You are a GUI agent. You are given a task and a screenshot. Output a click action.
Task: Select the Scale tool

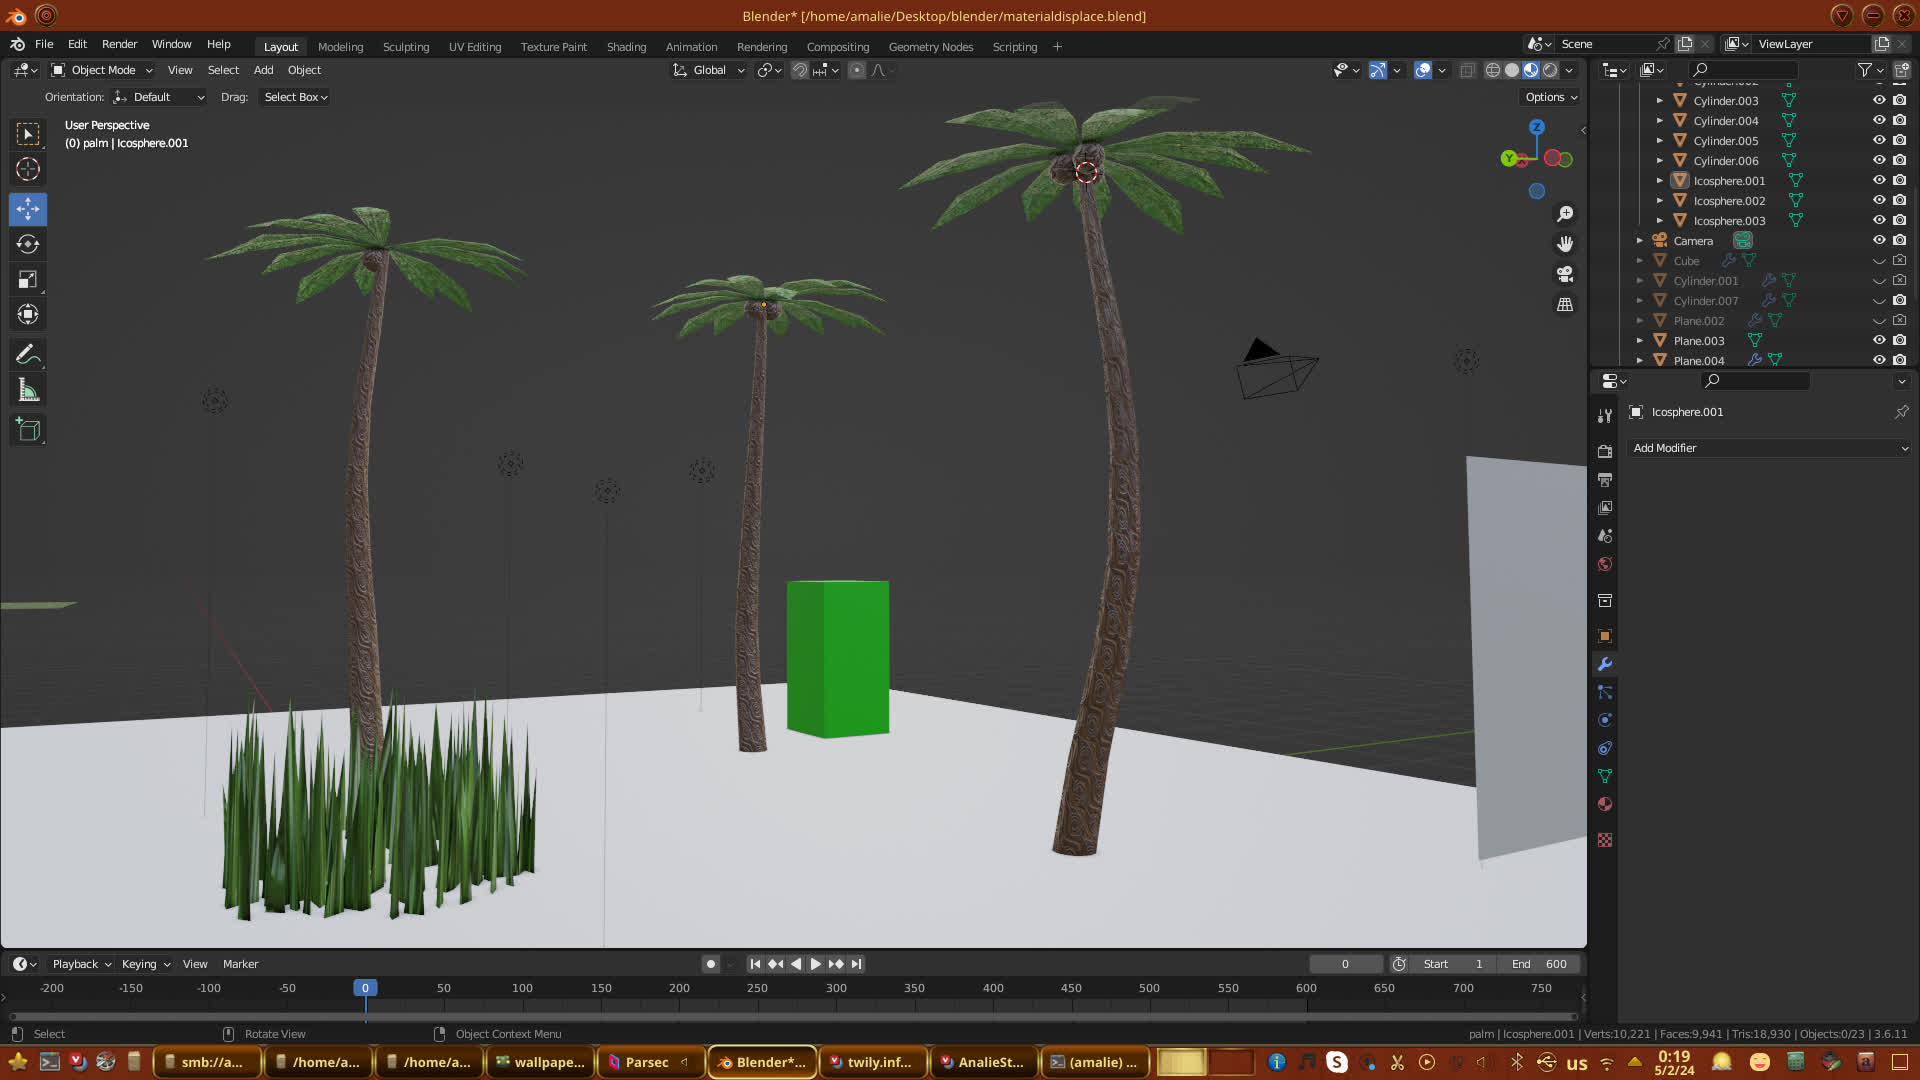(28, 280)
